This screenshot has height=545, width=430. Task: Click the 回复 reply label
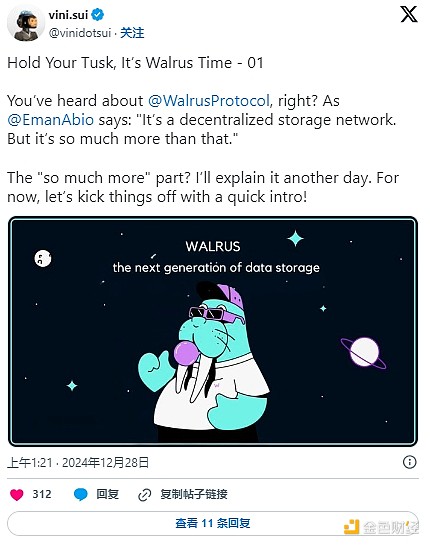(x=108, y=494)
